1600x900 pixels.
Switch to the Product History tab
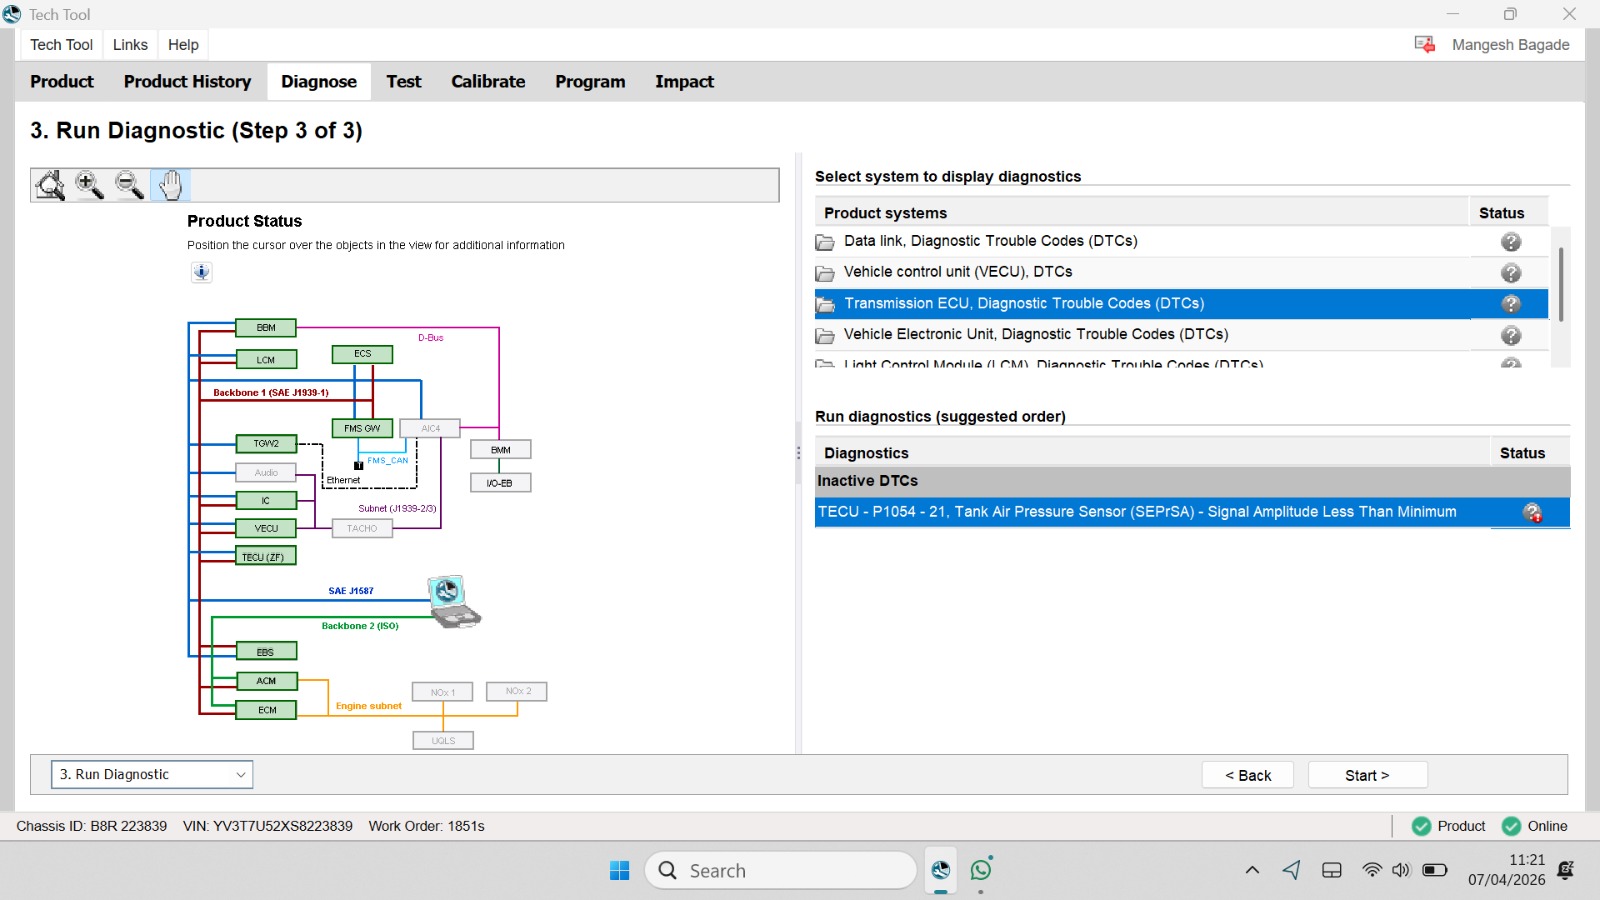pyautogui.click(x=187, y=82)
